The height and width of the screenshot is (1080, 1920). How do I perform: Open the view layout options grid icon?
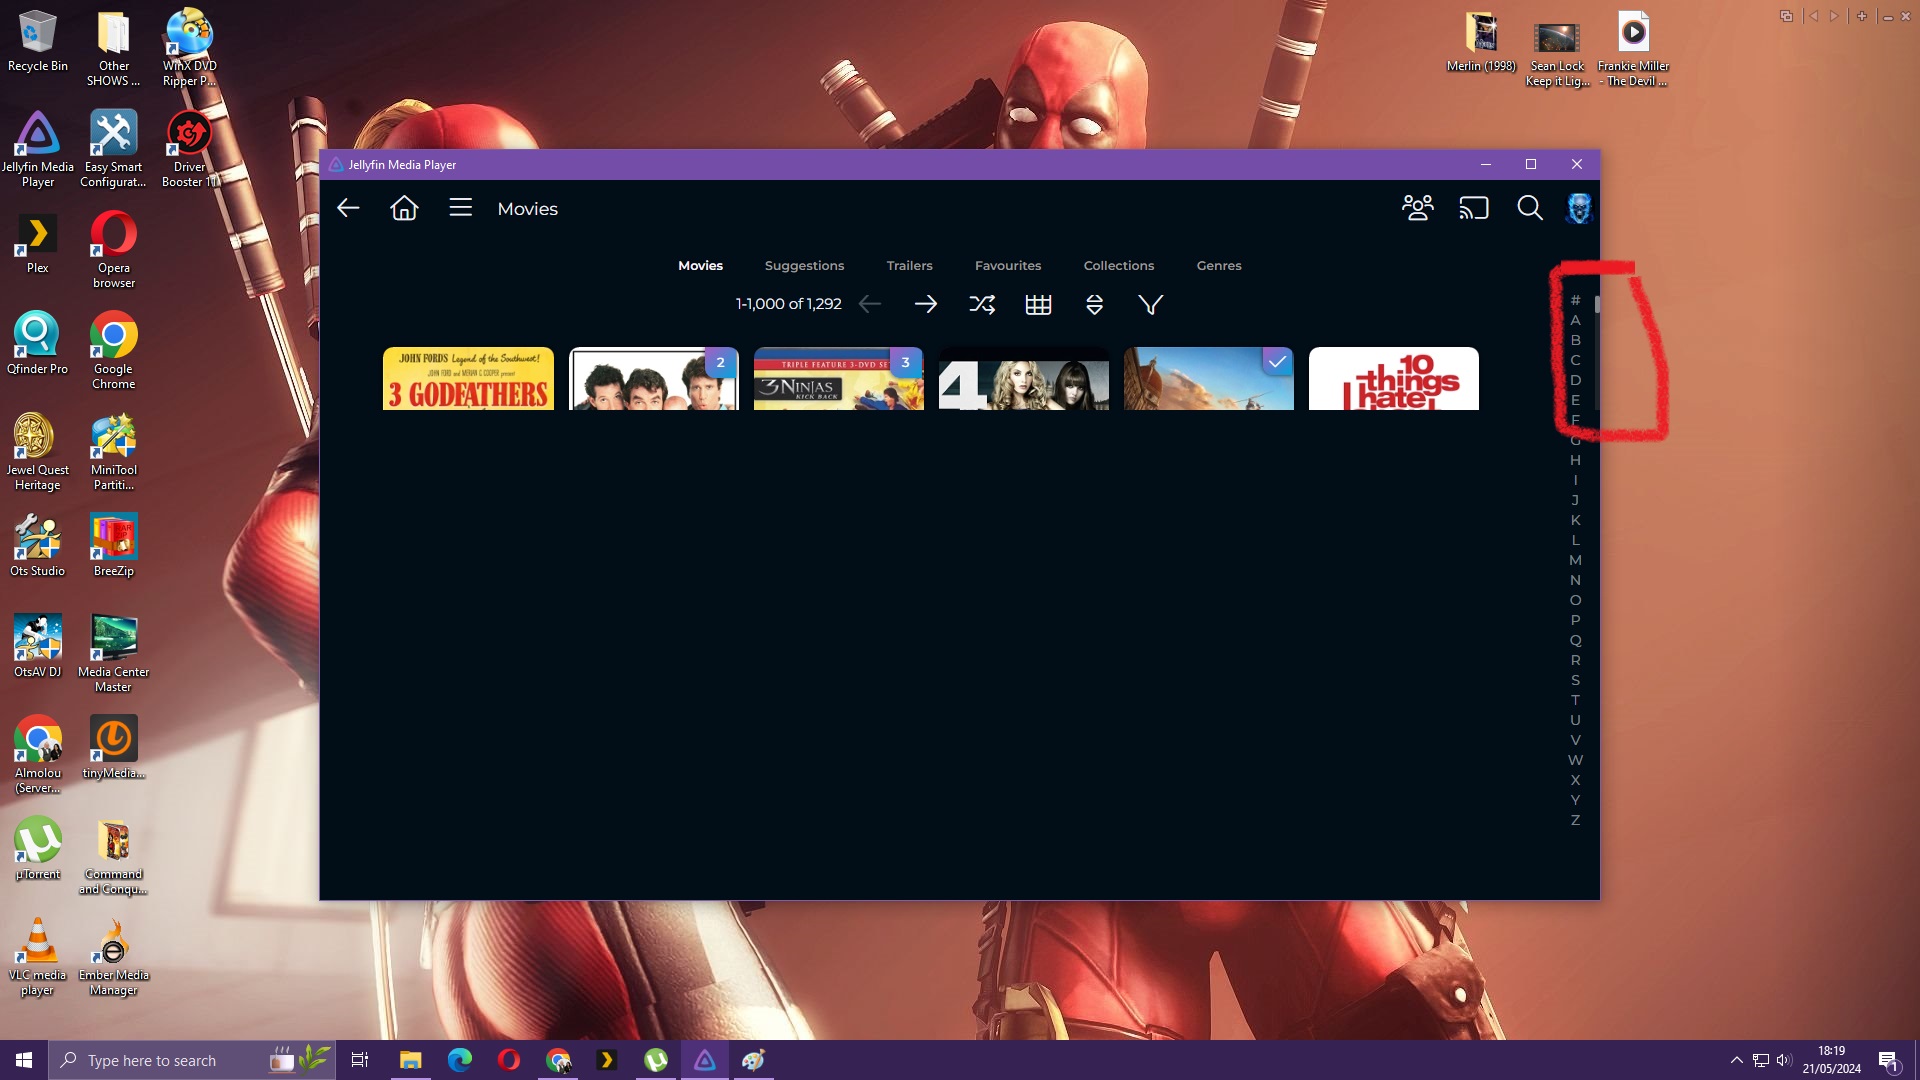pyautogui.click(x=1038, y=304)
